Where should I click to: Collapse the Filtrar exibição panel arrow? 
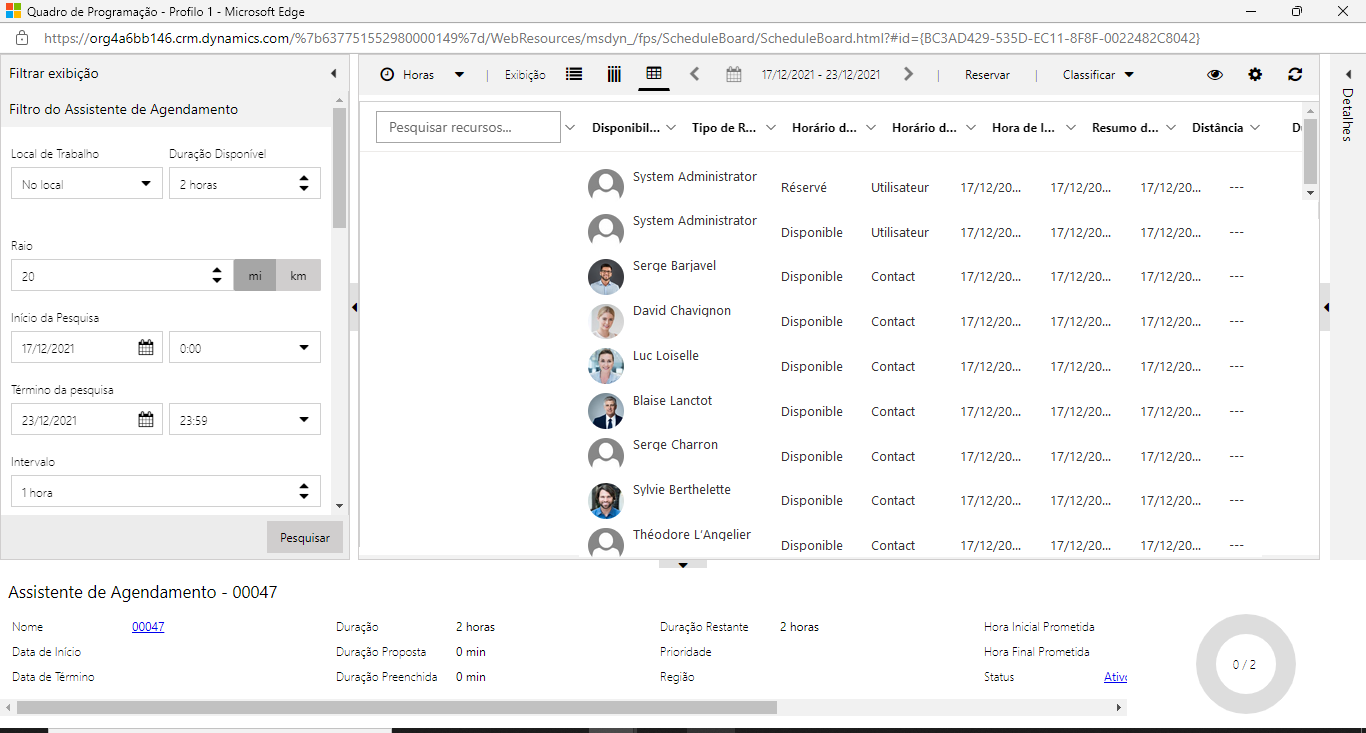[x=334, y=74]
